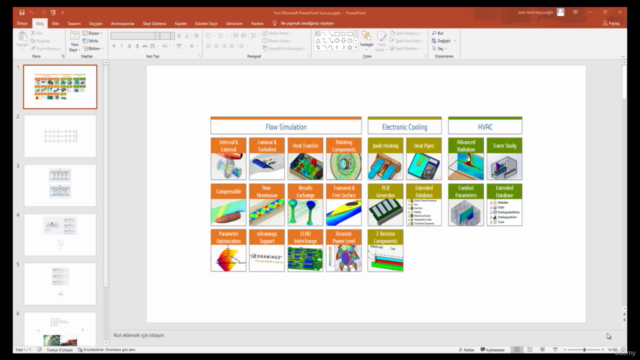This screenshot has height=360, width=640.
Task: Click the Biçim Boyacısı format painter
Action: pyautogui.click(x=46, y=49)
